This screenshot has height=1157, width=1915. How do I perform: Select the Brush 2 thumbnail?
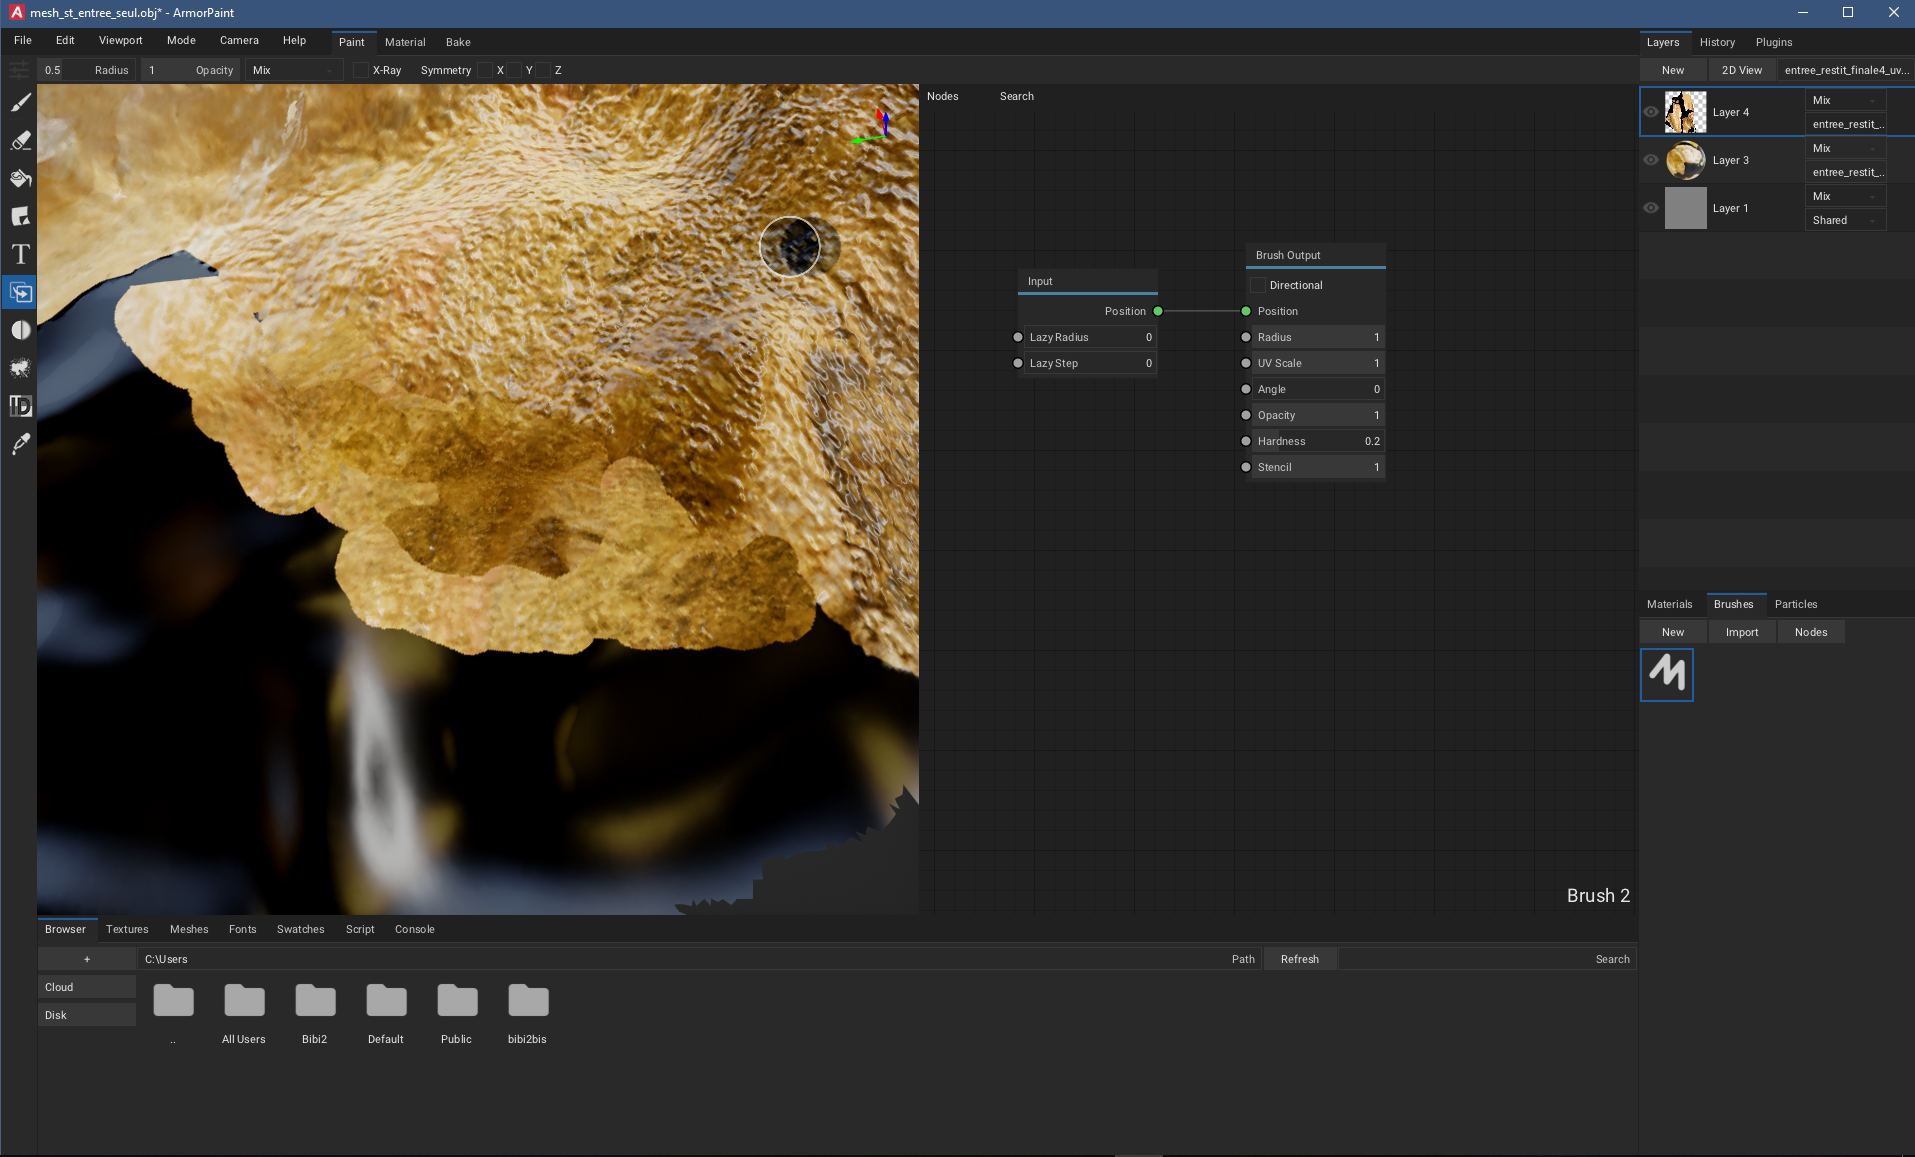pyautogui.click(x=1667, y=675)
